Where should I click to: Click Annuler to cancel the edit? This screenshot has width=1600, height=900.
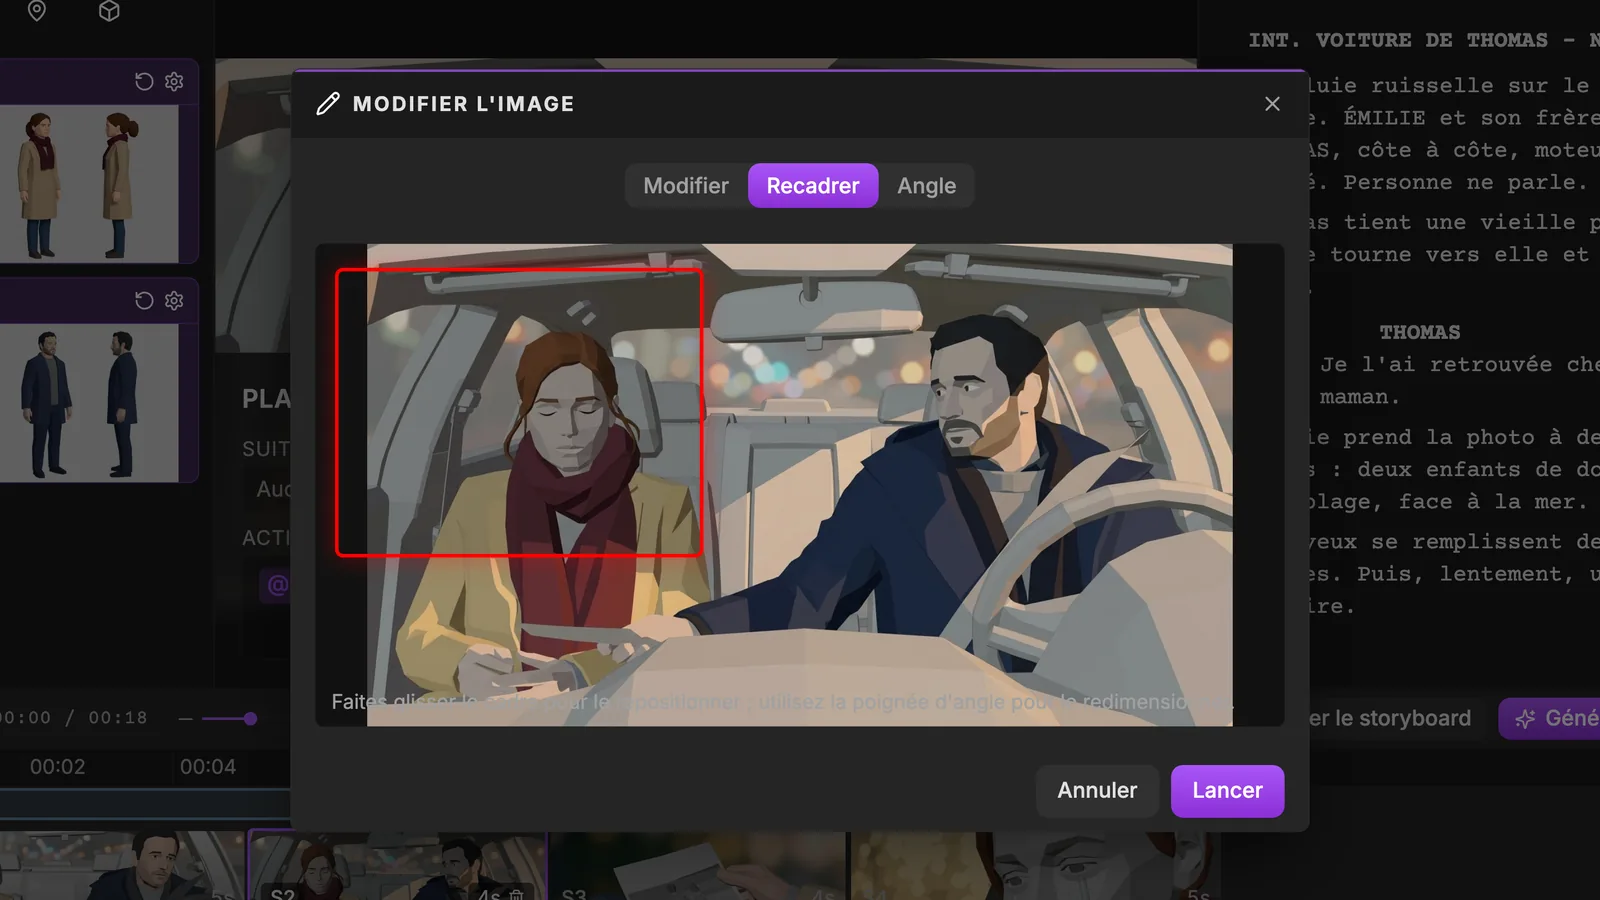pyautogui.click(x=1097, y=790)
